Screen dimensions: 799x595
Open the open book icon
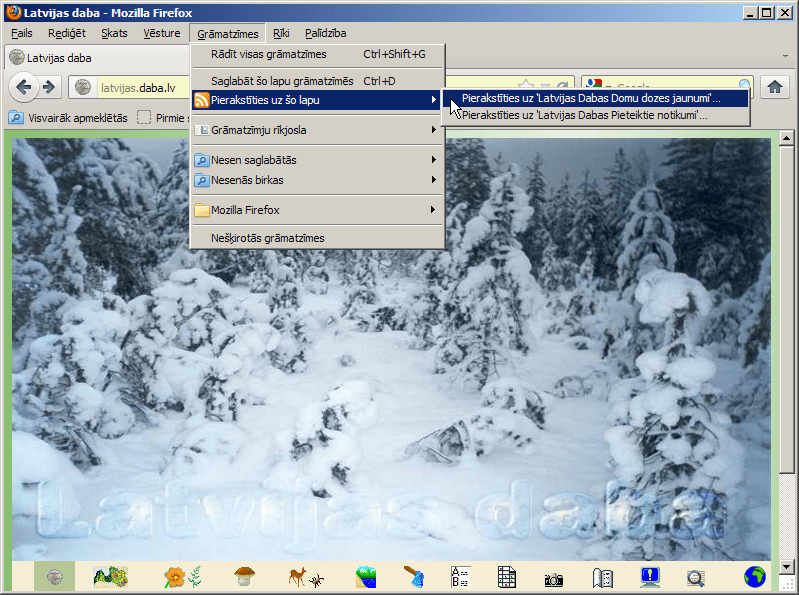pyautogui.click(x=602, y=578)
